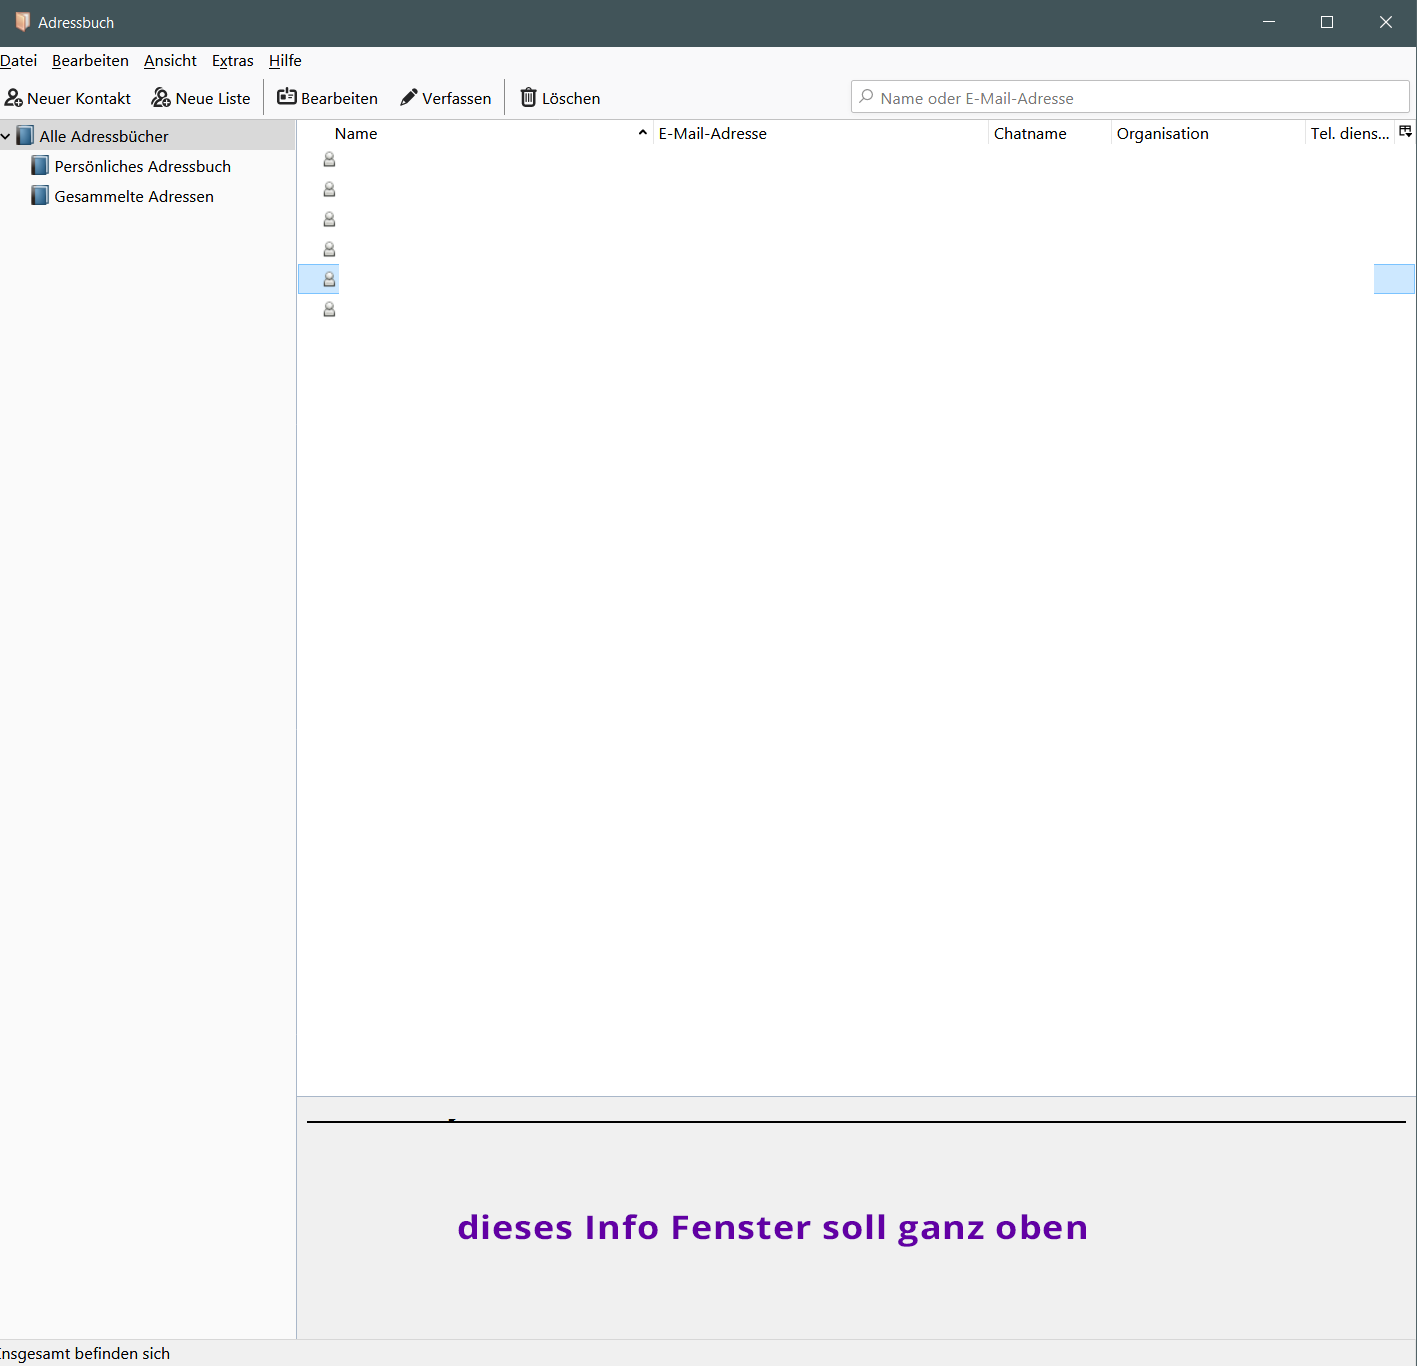Screen dimensions: 1417x1366
Task: Open the Ansicht menu
Action: [x=170, y=61]
